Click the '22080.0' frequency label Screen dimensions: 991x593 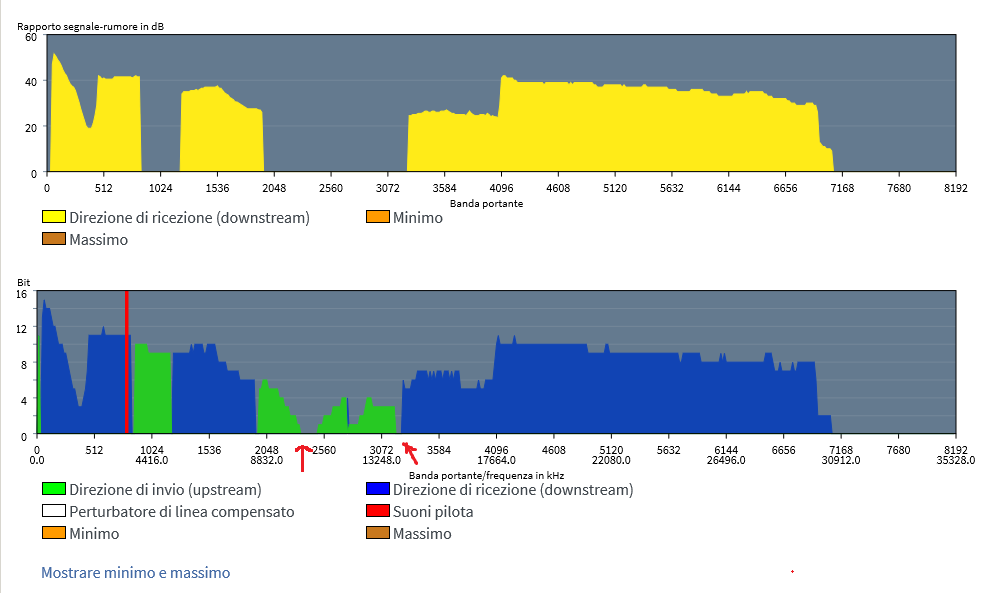(611, 460)
